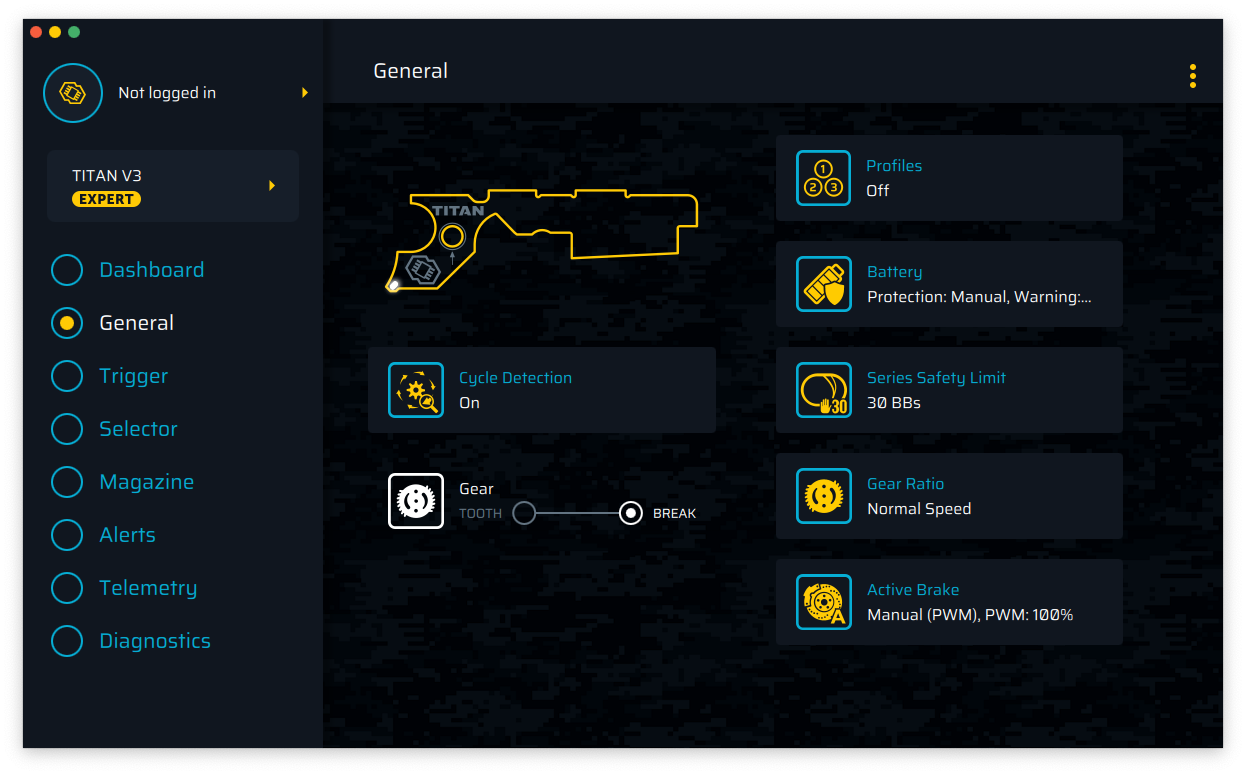1246x775 pixels.
Task: Open the Gear Ratio icon
Action: [x=823, y=496]
